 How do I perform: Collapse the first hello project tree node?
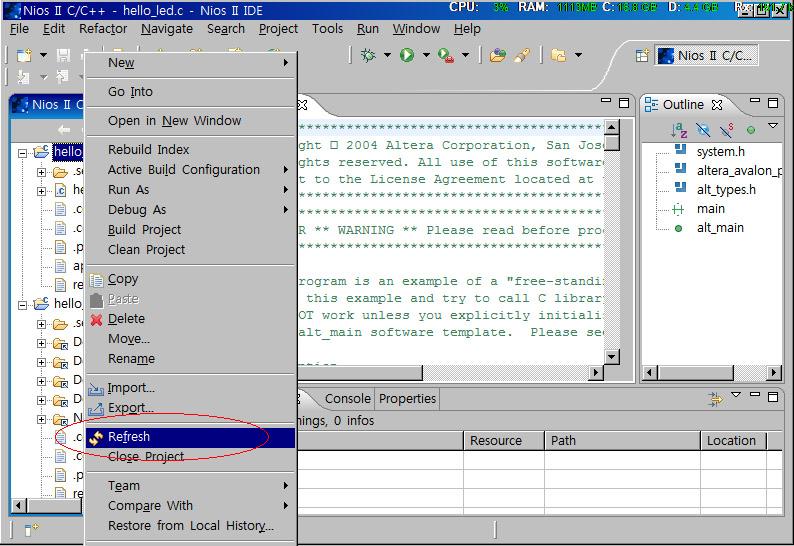tap(22, 152)
